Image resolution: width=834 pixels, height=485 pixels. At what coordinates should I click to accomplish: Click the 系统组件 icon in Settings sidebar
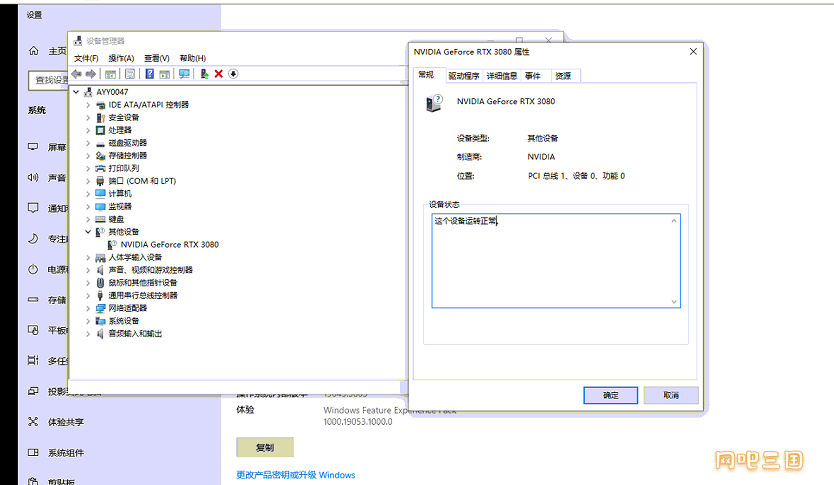pos(33,453)
